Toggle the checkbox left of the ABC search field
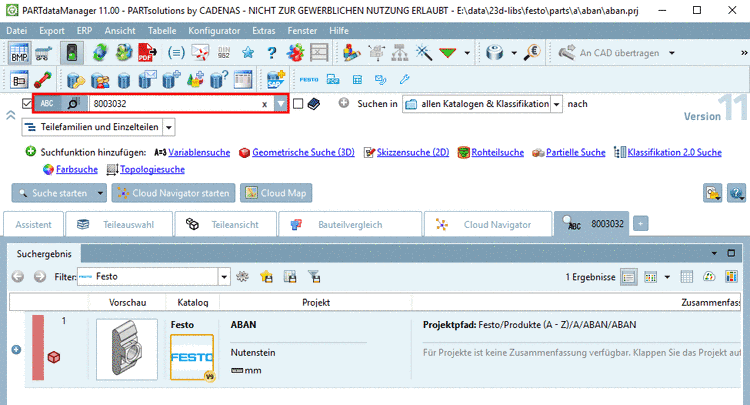 [27, 103]
